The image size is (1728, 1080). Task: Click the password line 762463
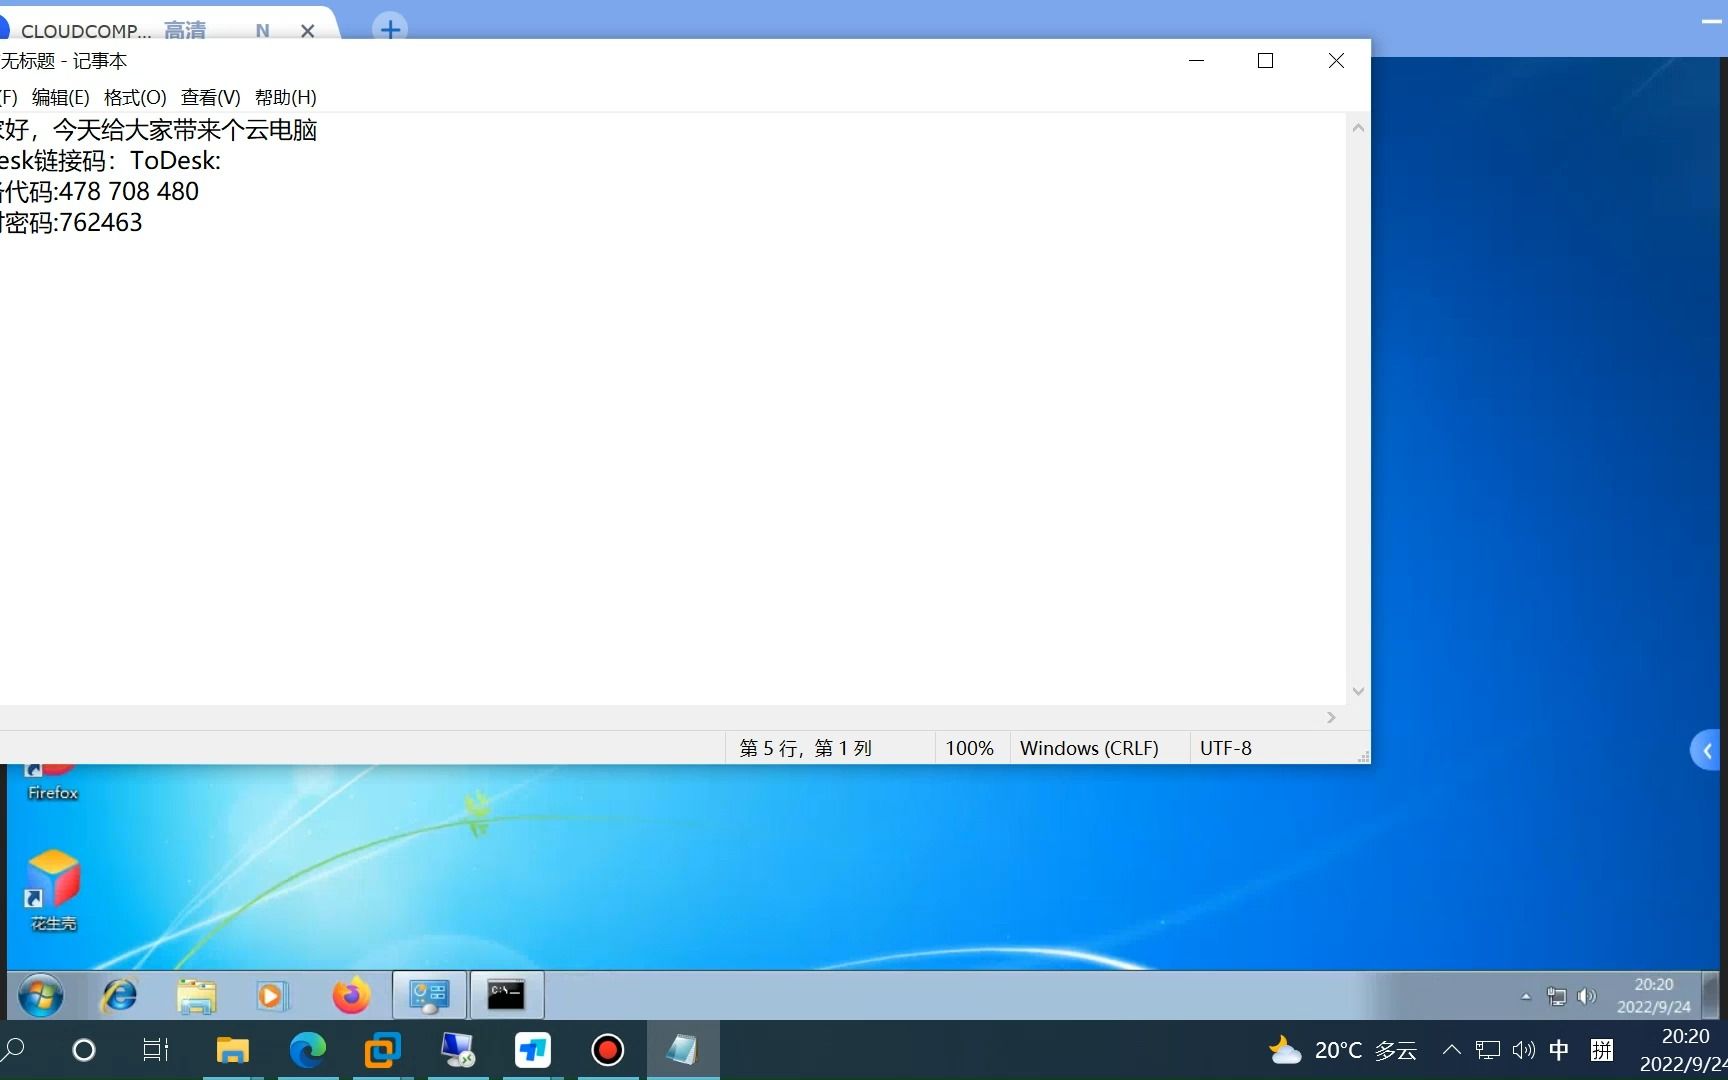pyautogui.click(x=72, y=222)
